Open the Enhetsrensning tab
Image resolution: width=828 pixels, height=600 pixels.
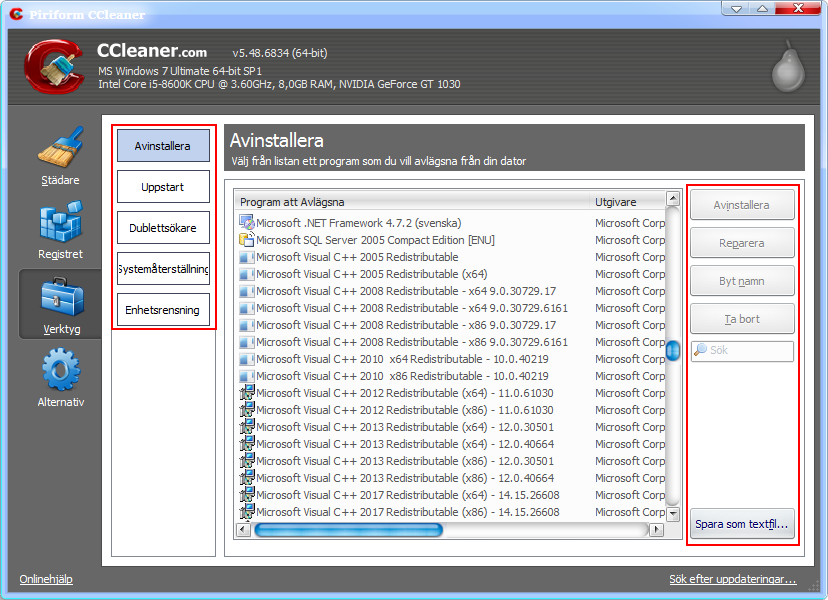(x=163, y=310)
